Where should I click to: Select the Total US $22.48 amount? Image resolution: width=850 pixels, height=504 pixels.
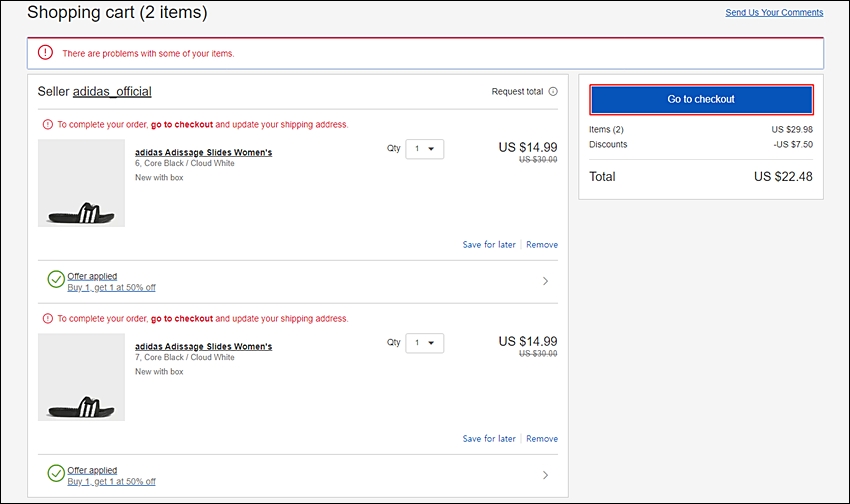coord(783,177)
